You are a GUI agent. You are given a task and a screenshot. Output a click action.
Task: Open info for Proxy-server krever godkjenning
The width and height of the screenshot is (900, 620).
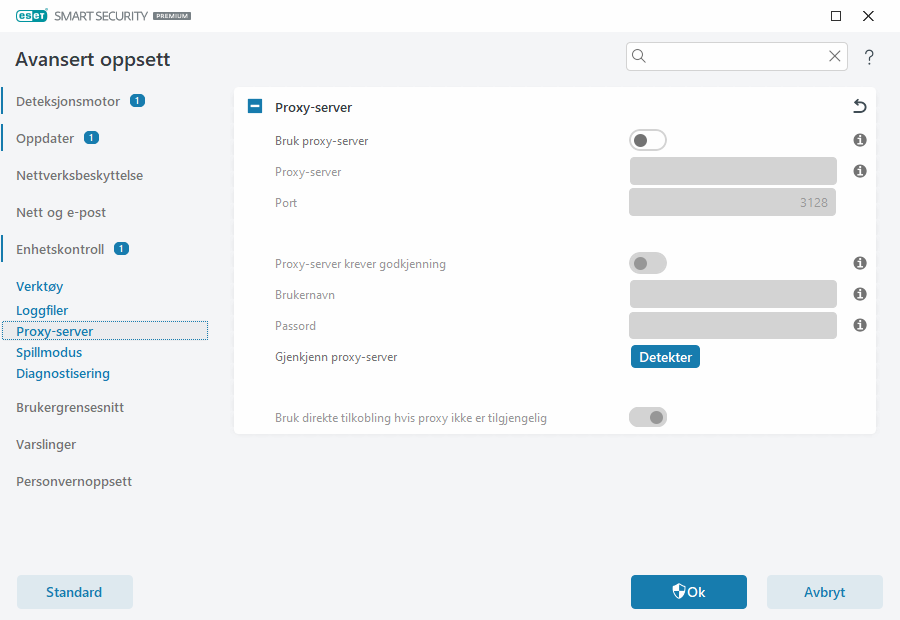(859, 263)
